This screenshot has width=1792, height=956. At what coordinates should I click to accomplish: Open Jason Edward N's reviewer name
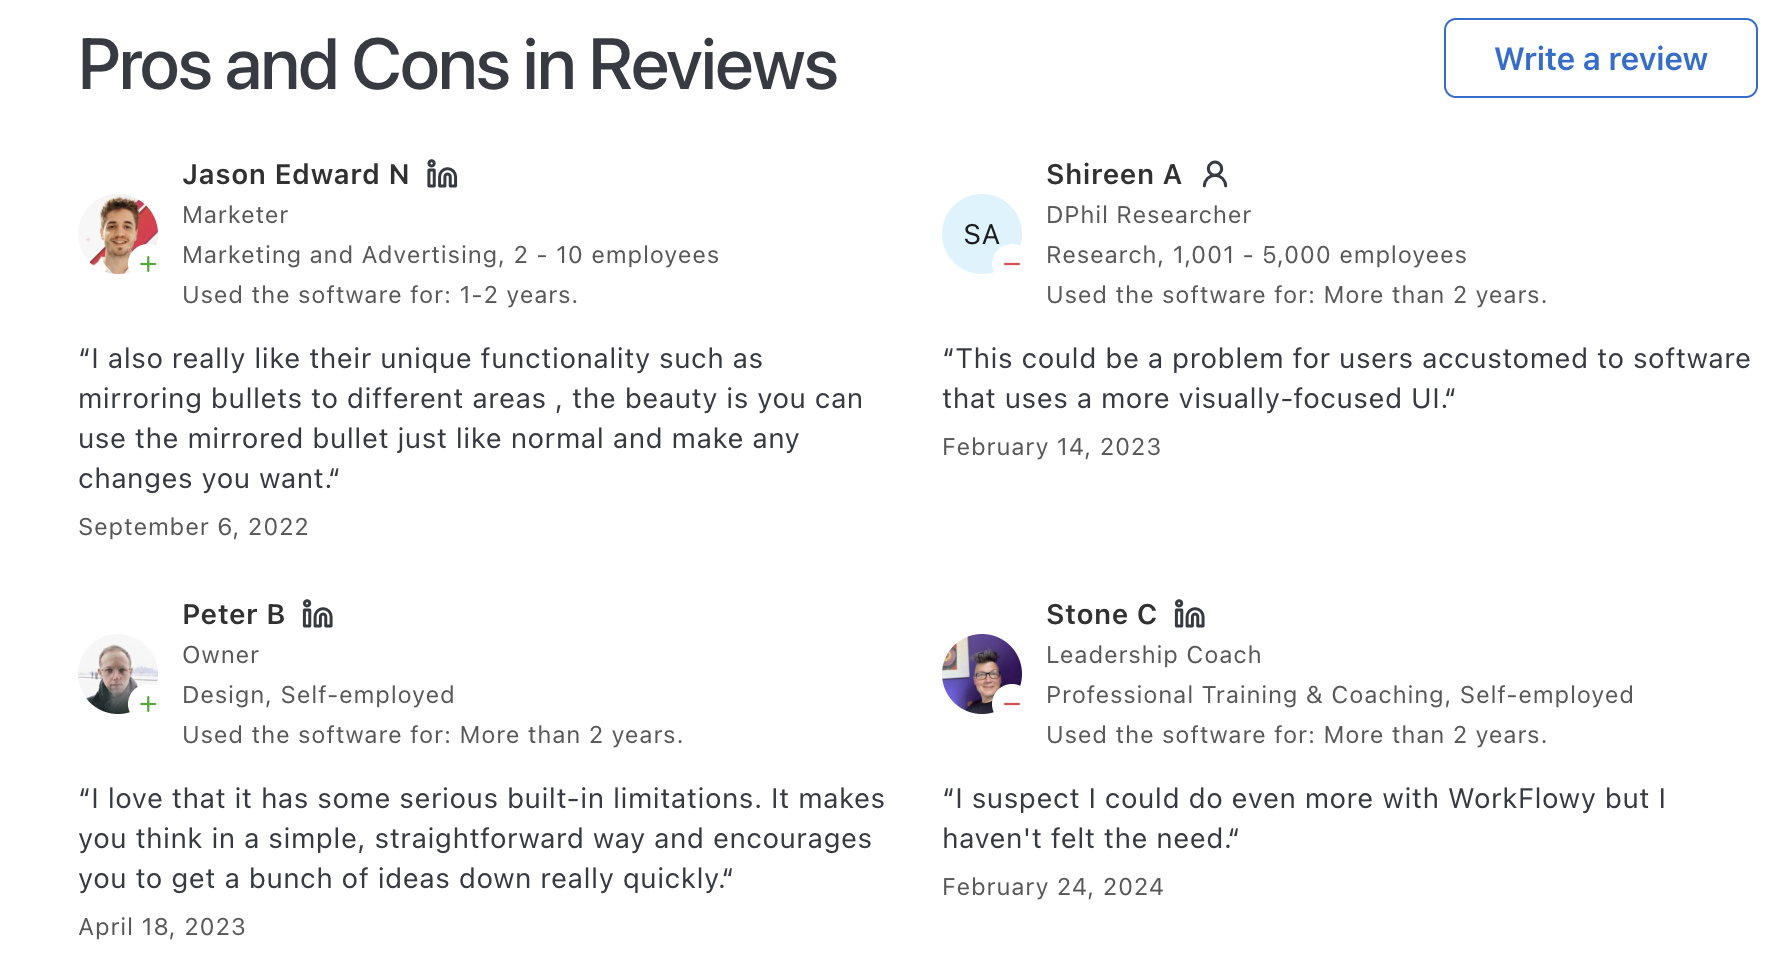(x=296, y=173)
